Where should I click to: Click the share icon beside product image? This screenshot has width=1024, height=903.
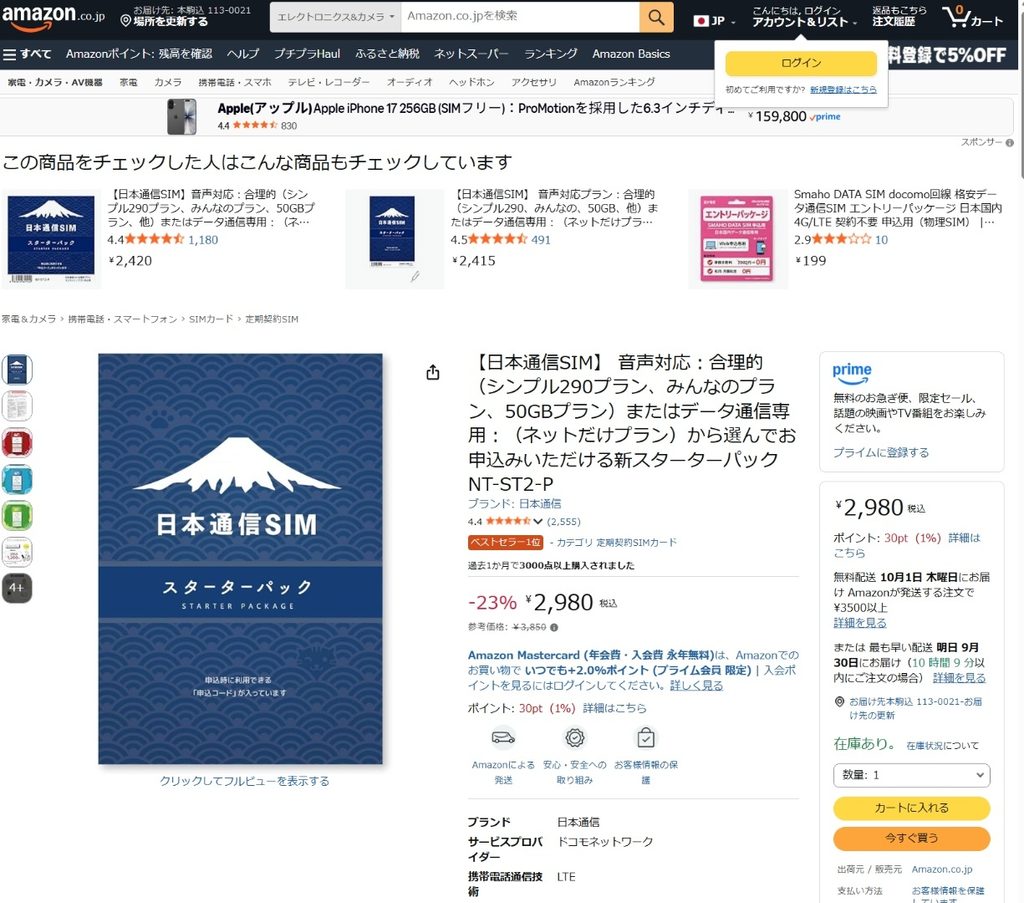[x=432, y=372]
